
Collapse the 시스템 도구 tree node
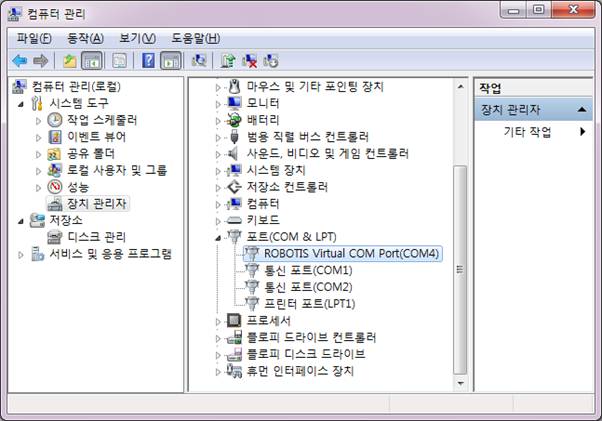coord(22,103)
